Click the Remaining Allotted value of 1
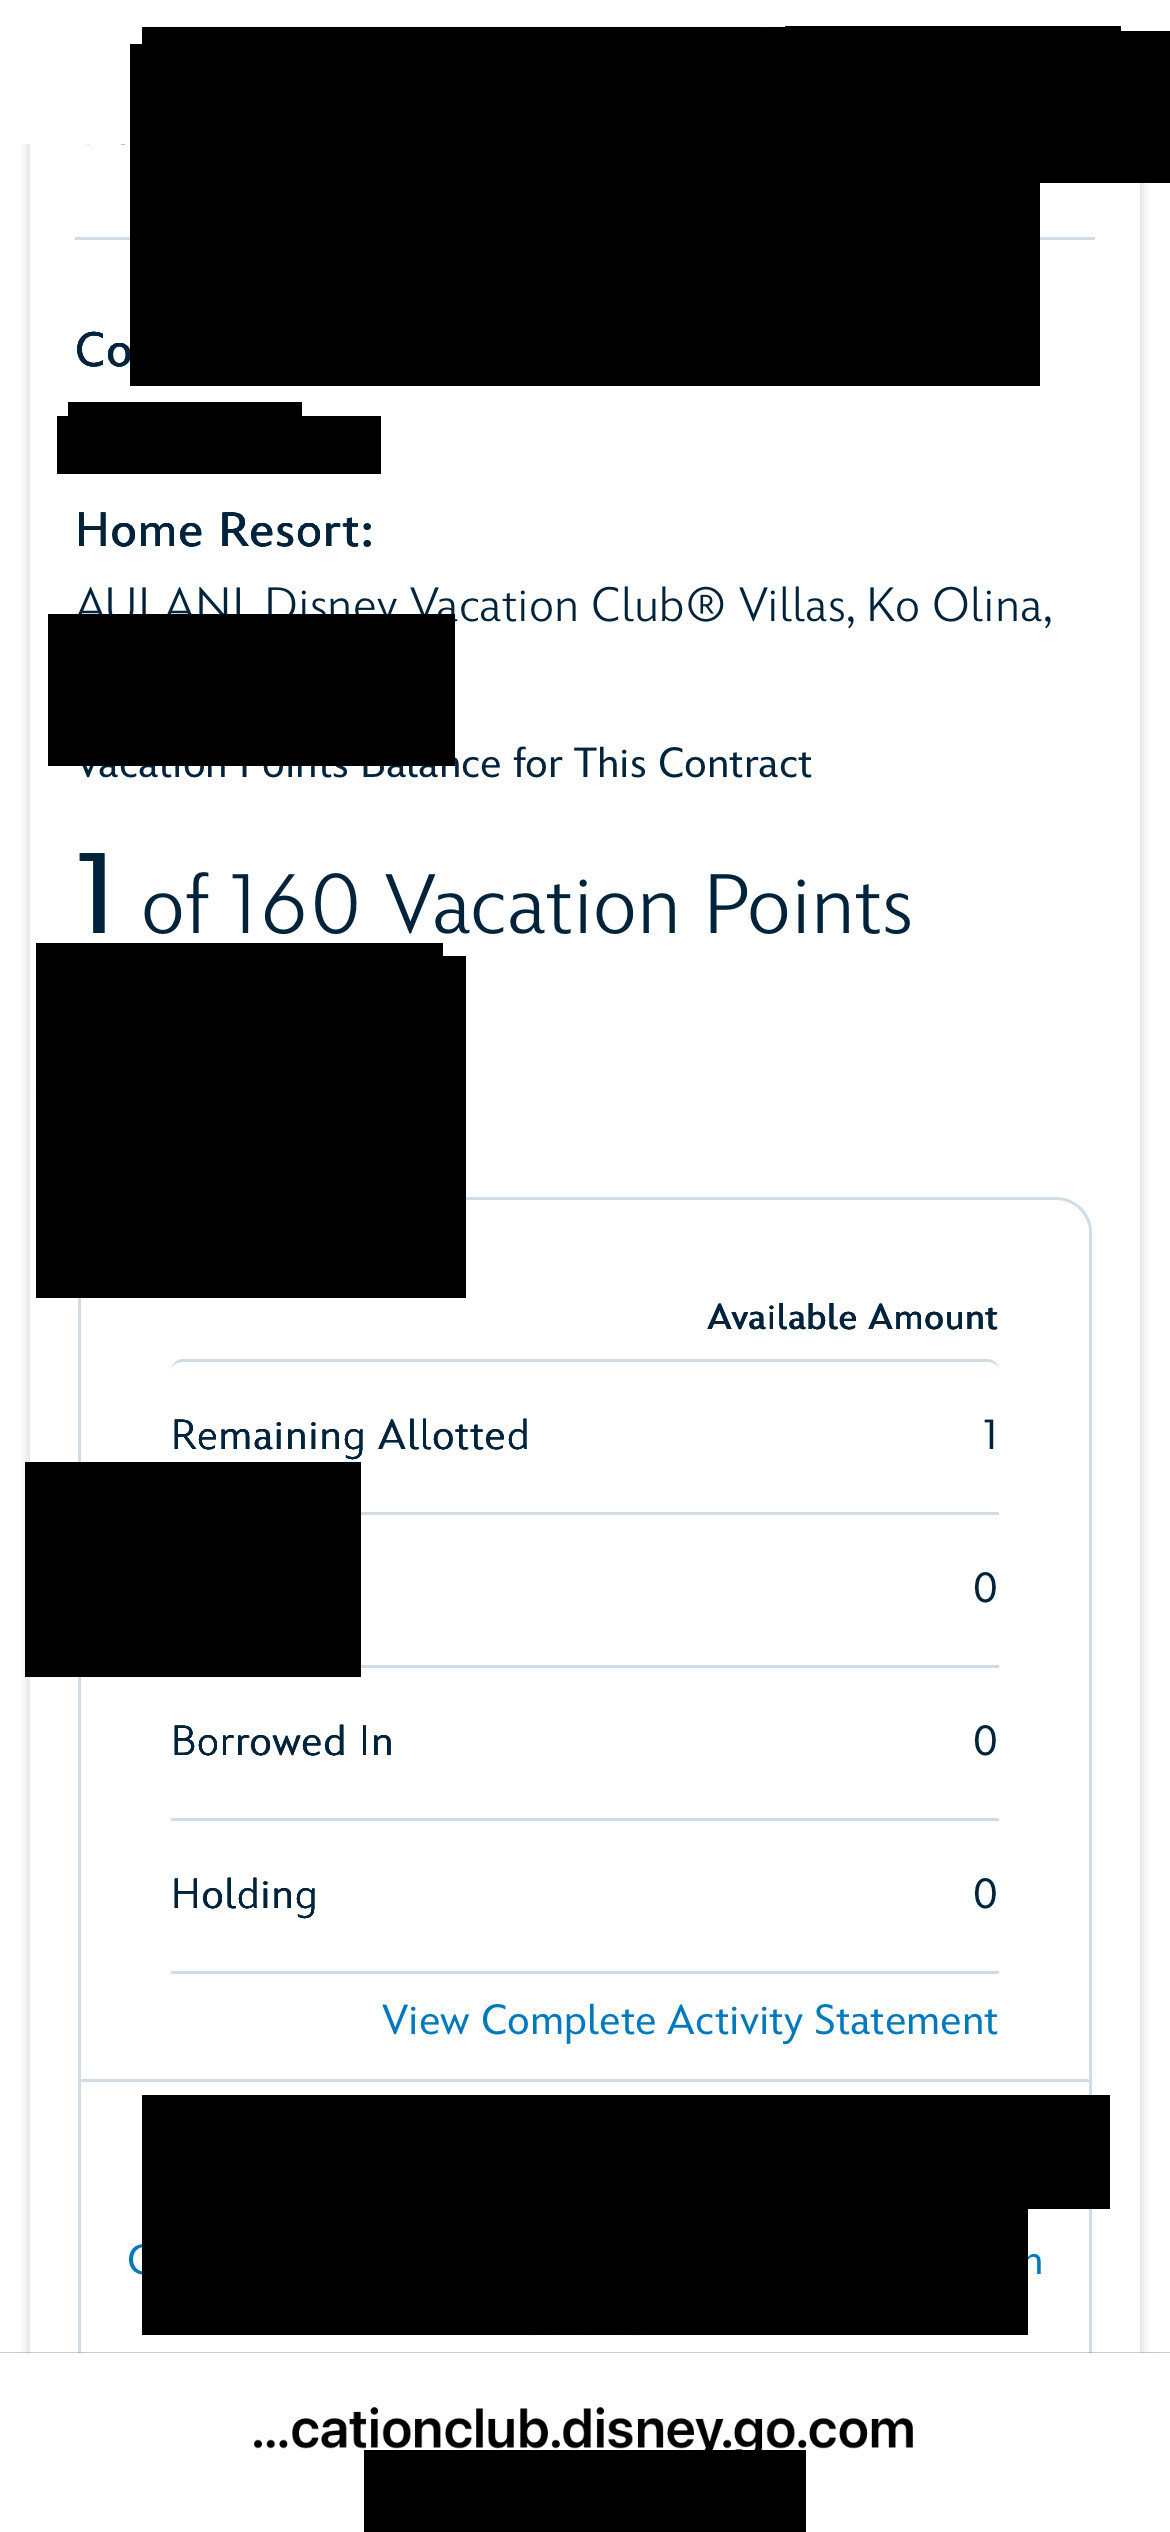The image size is (1170, 2532). 989,1435
